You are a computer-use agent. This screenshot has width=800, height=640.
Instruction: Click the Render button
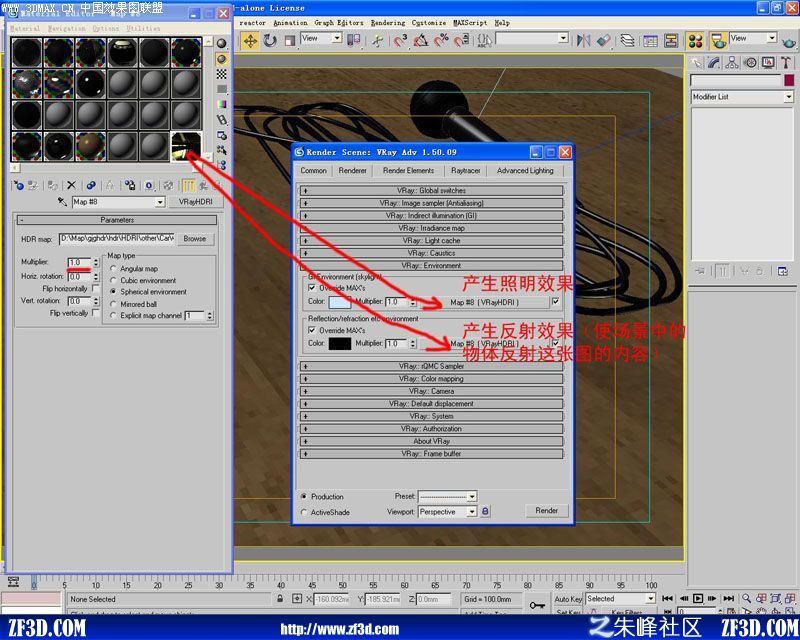(546, 510)
